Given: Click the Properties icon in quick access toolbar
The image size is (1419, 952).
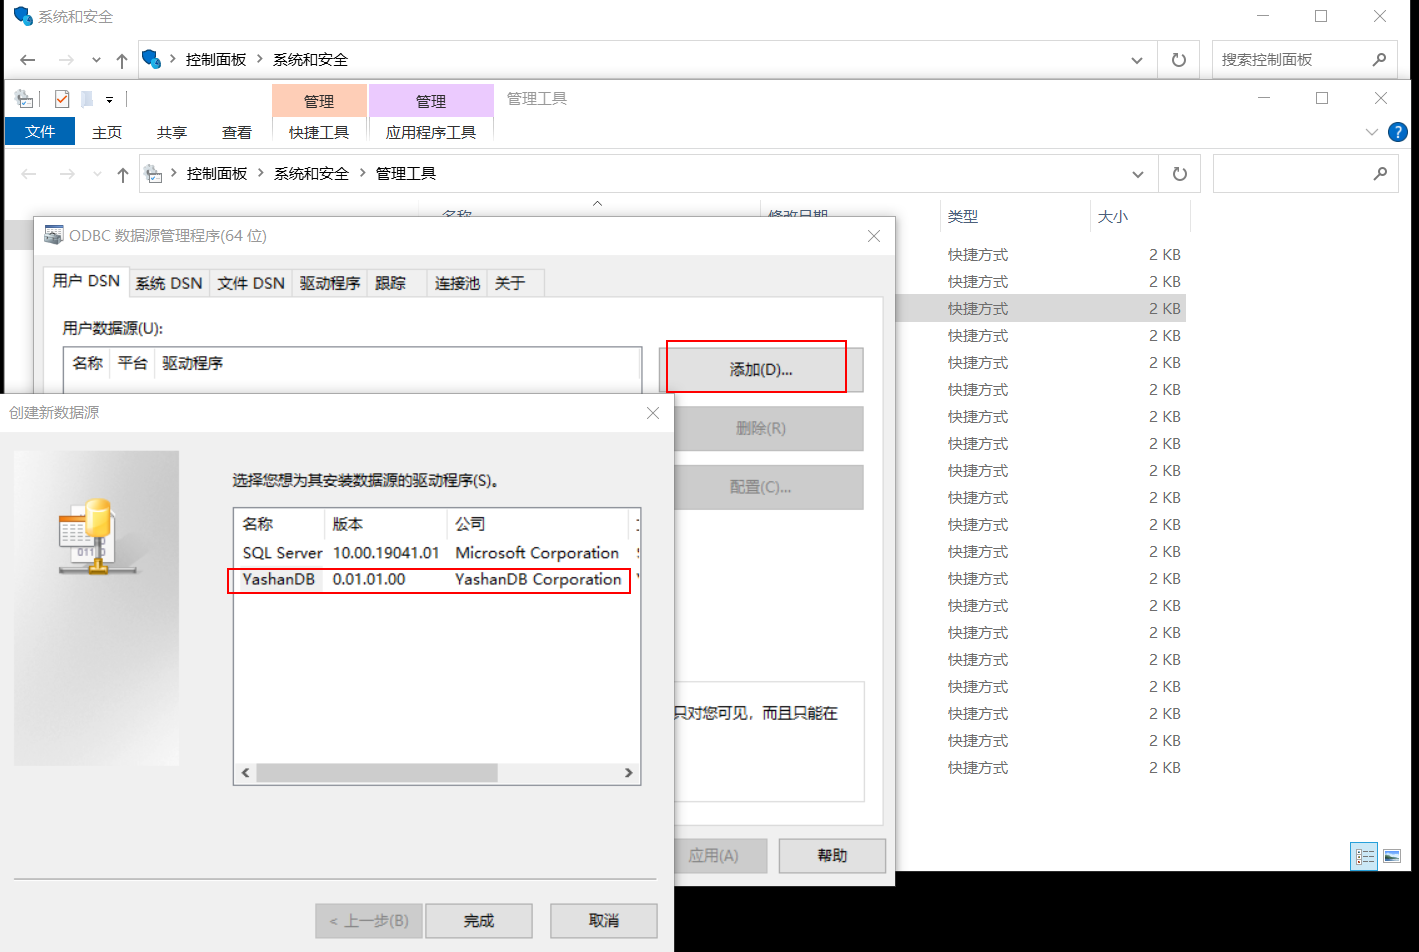Looking at the screenshot, I should tap(62, 99).
